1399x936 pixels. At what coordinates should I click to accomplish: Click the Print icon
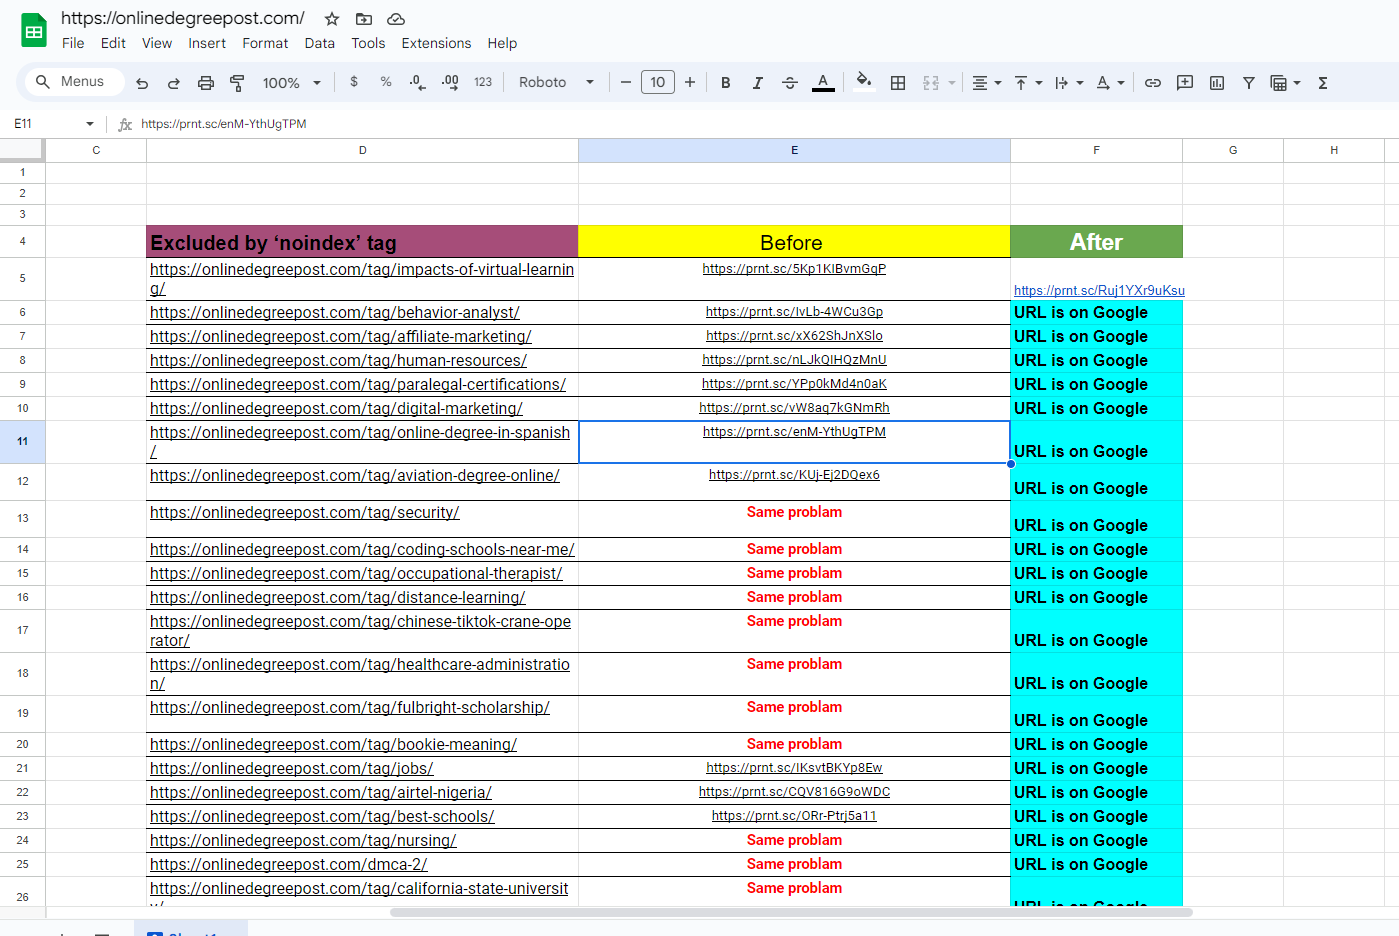click(x=206, y=83)
